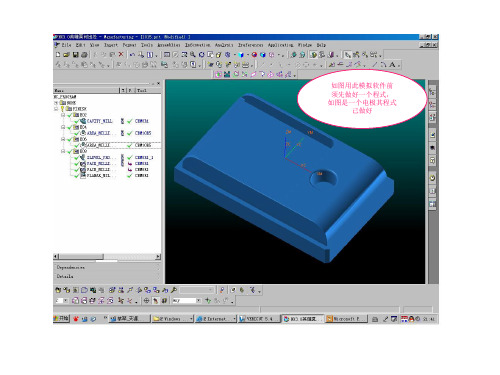
Task: Open the Insert menu
Action: (x=111, y=45)
